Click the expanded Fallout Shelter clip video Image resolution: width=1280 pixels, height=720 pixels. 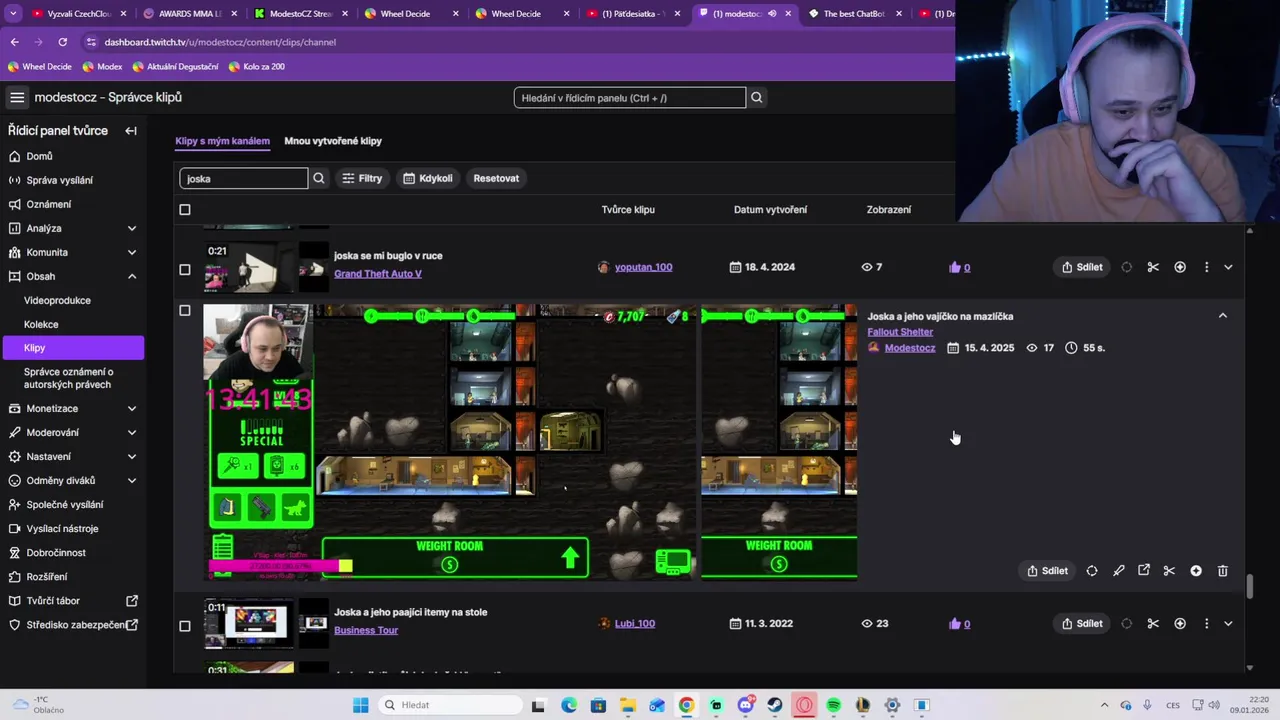coord(530,442)
